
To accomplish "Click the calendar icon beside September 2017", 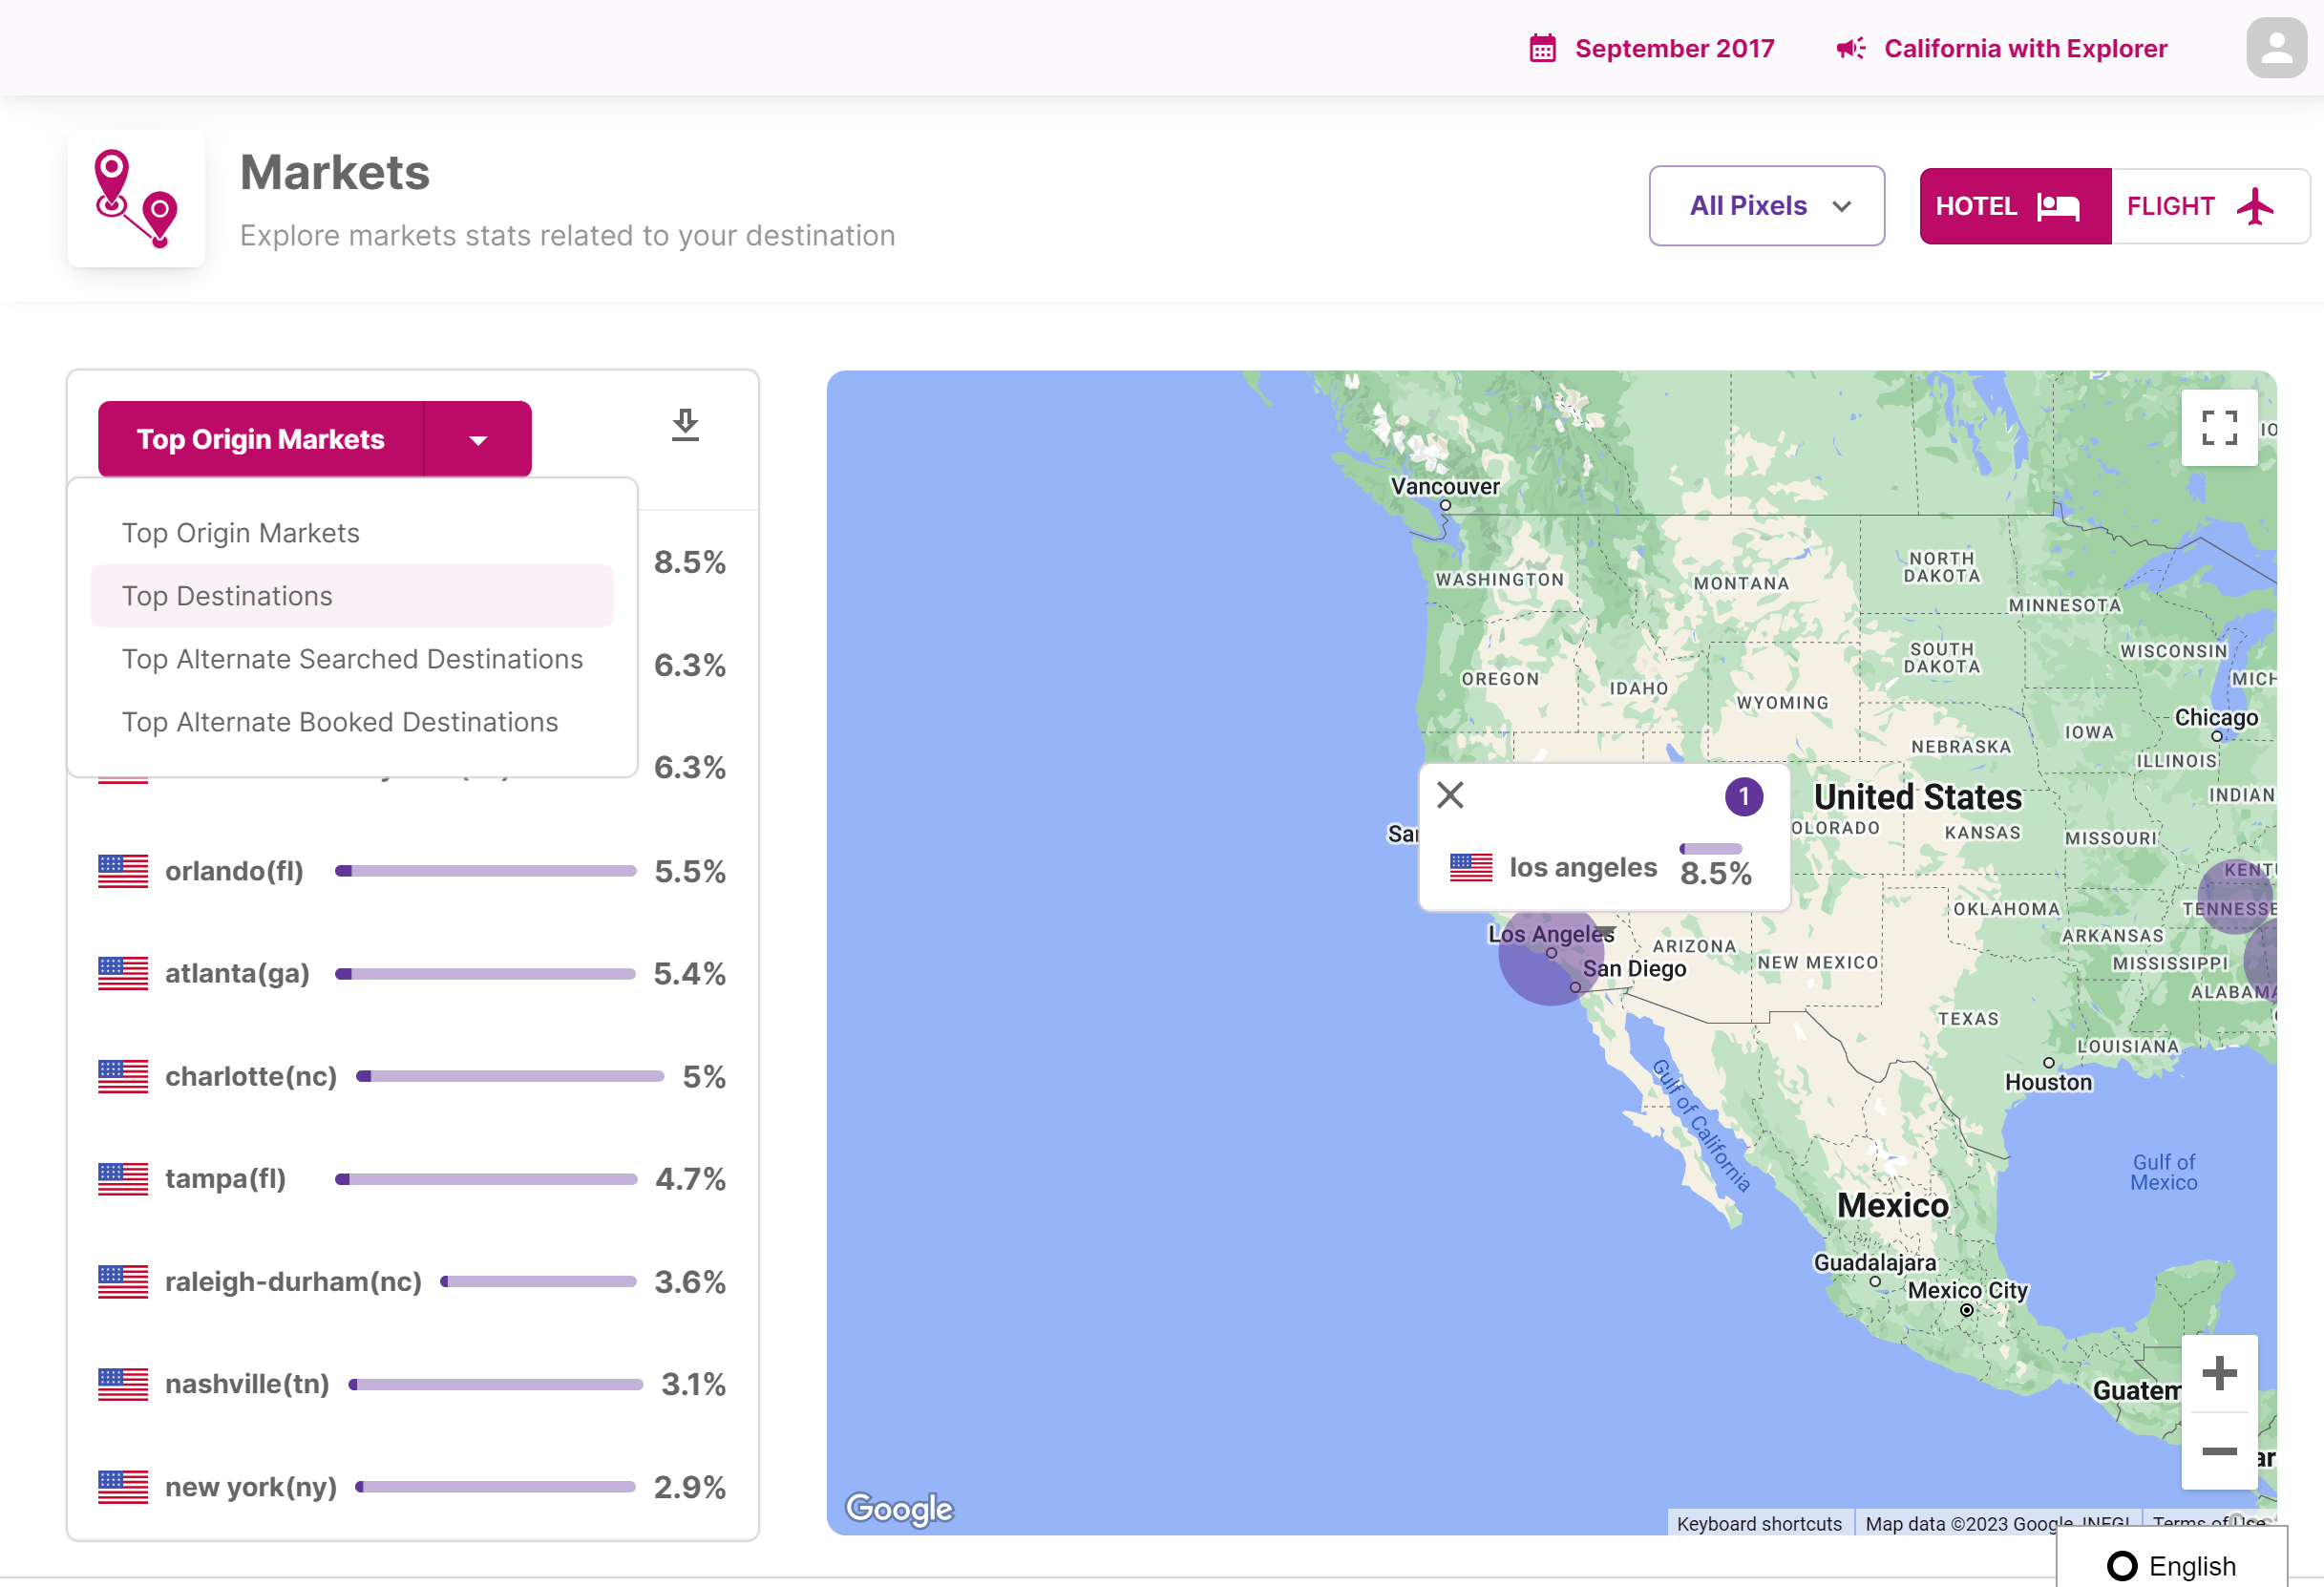I will [1542, 48].
